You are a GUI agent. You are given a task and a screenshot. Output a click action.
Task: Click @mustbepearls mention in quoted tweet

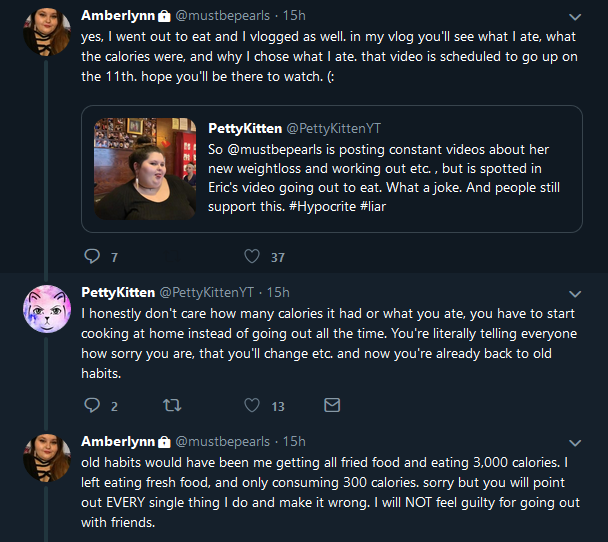[x=275, y=149]
